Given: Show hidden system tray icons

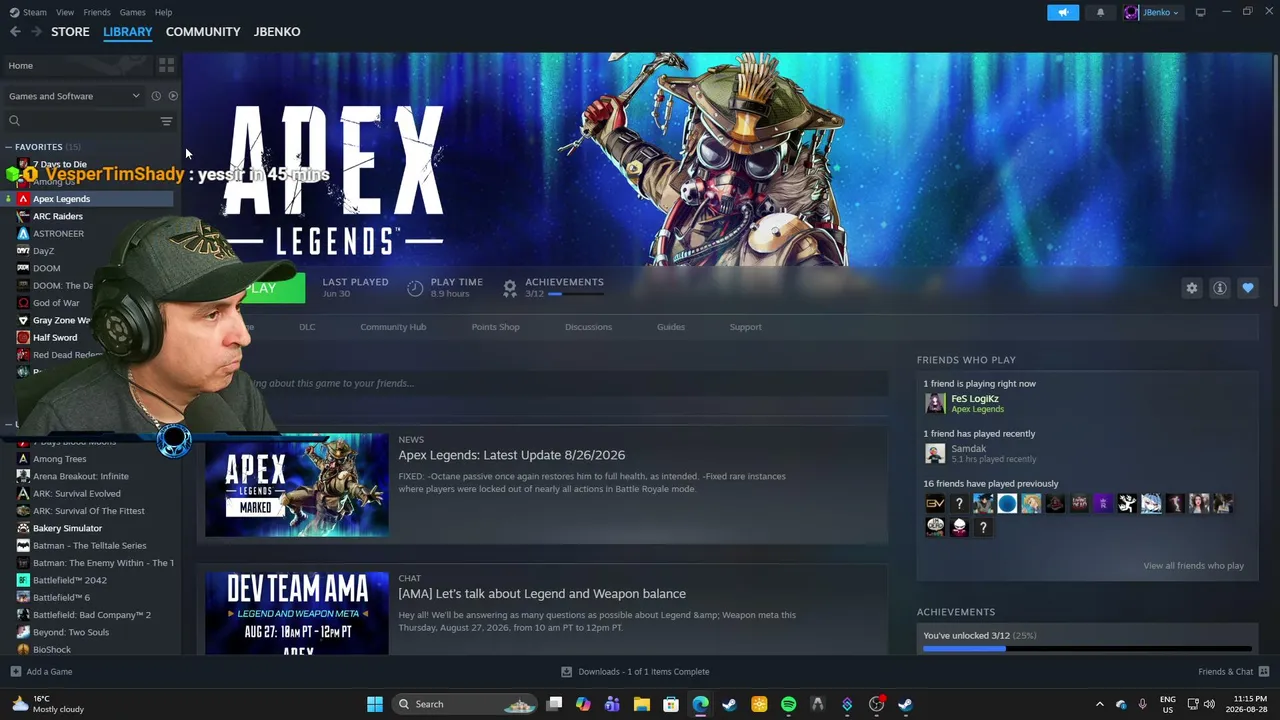Looking at the screenshot, I should (x=1099, y=704).
